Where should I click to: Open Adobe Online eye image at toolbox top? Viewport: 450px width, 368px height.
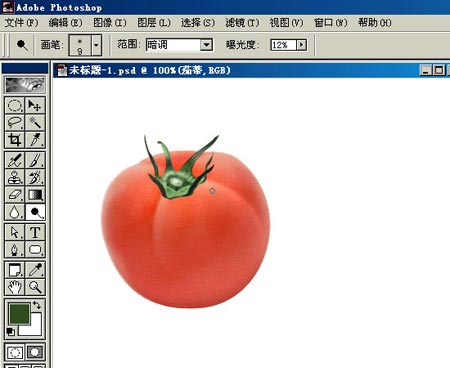tap(25, 85)
